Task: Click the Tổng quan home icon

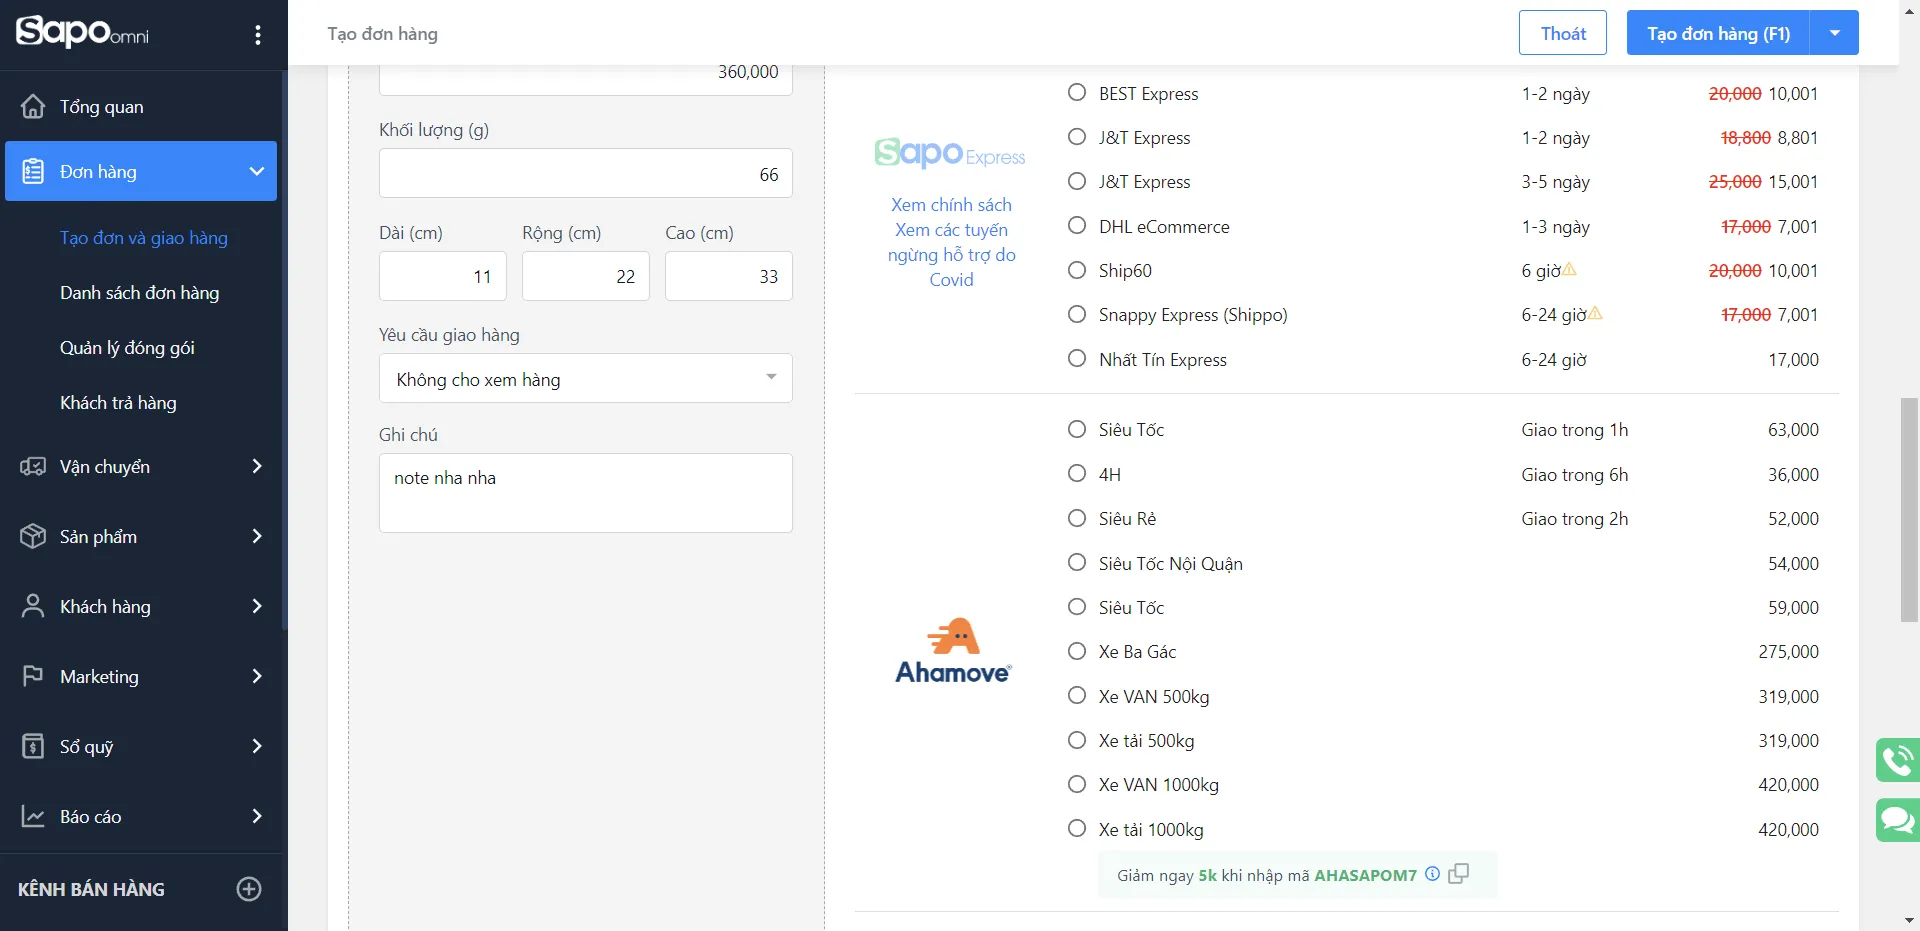Action: 33,106
